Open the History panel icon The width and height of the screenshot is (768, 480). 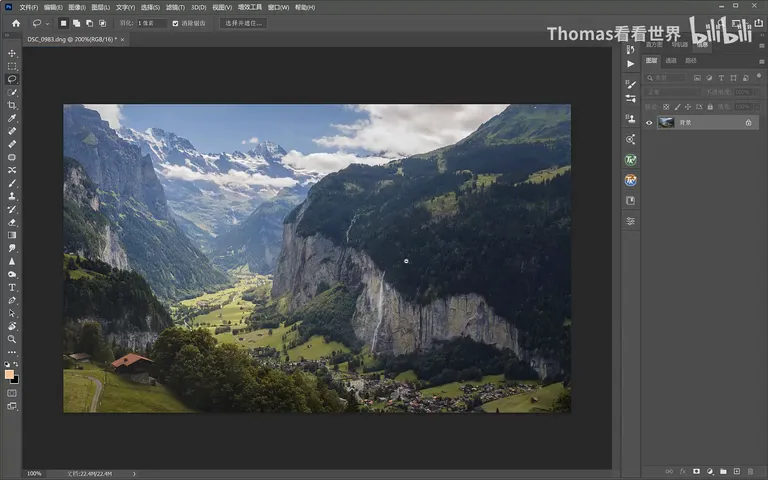630,49
